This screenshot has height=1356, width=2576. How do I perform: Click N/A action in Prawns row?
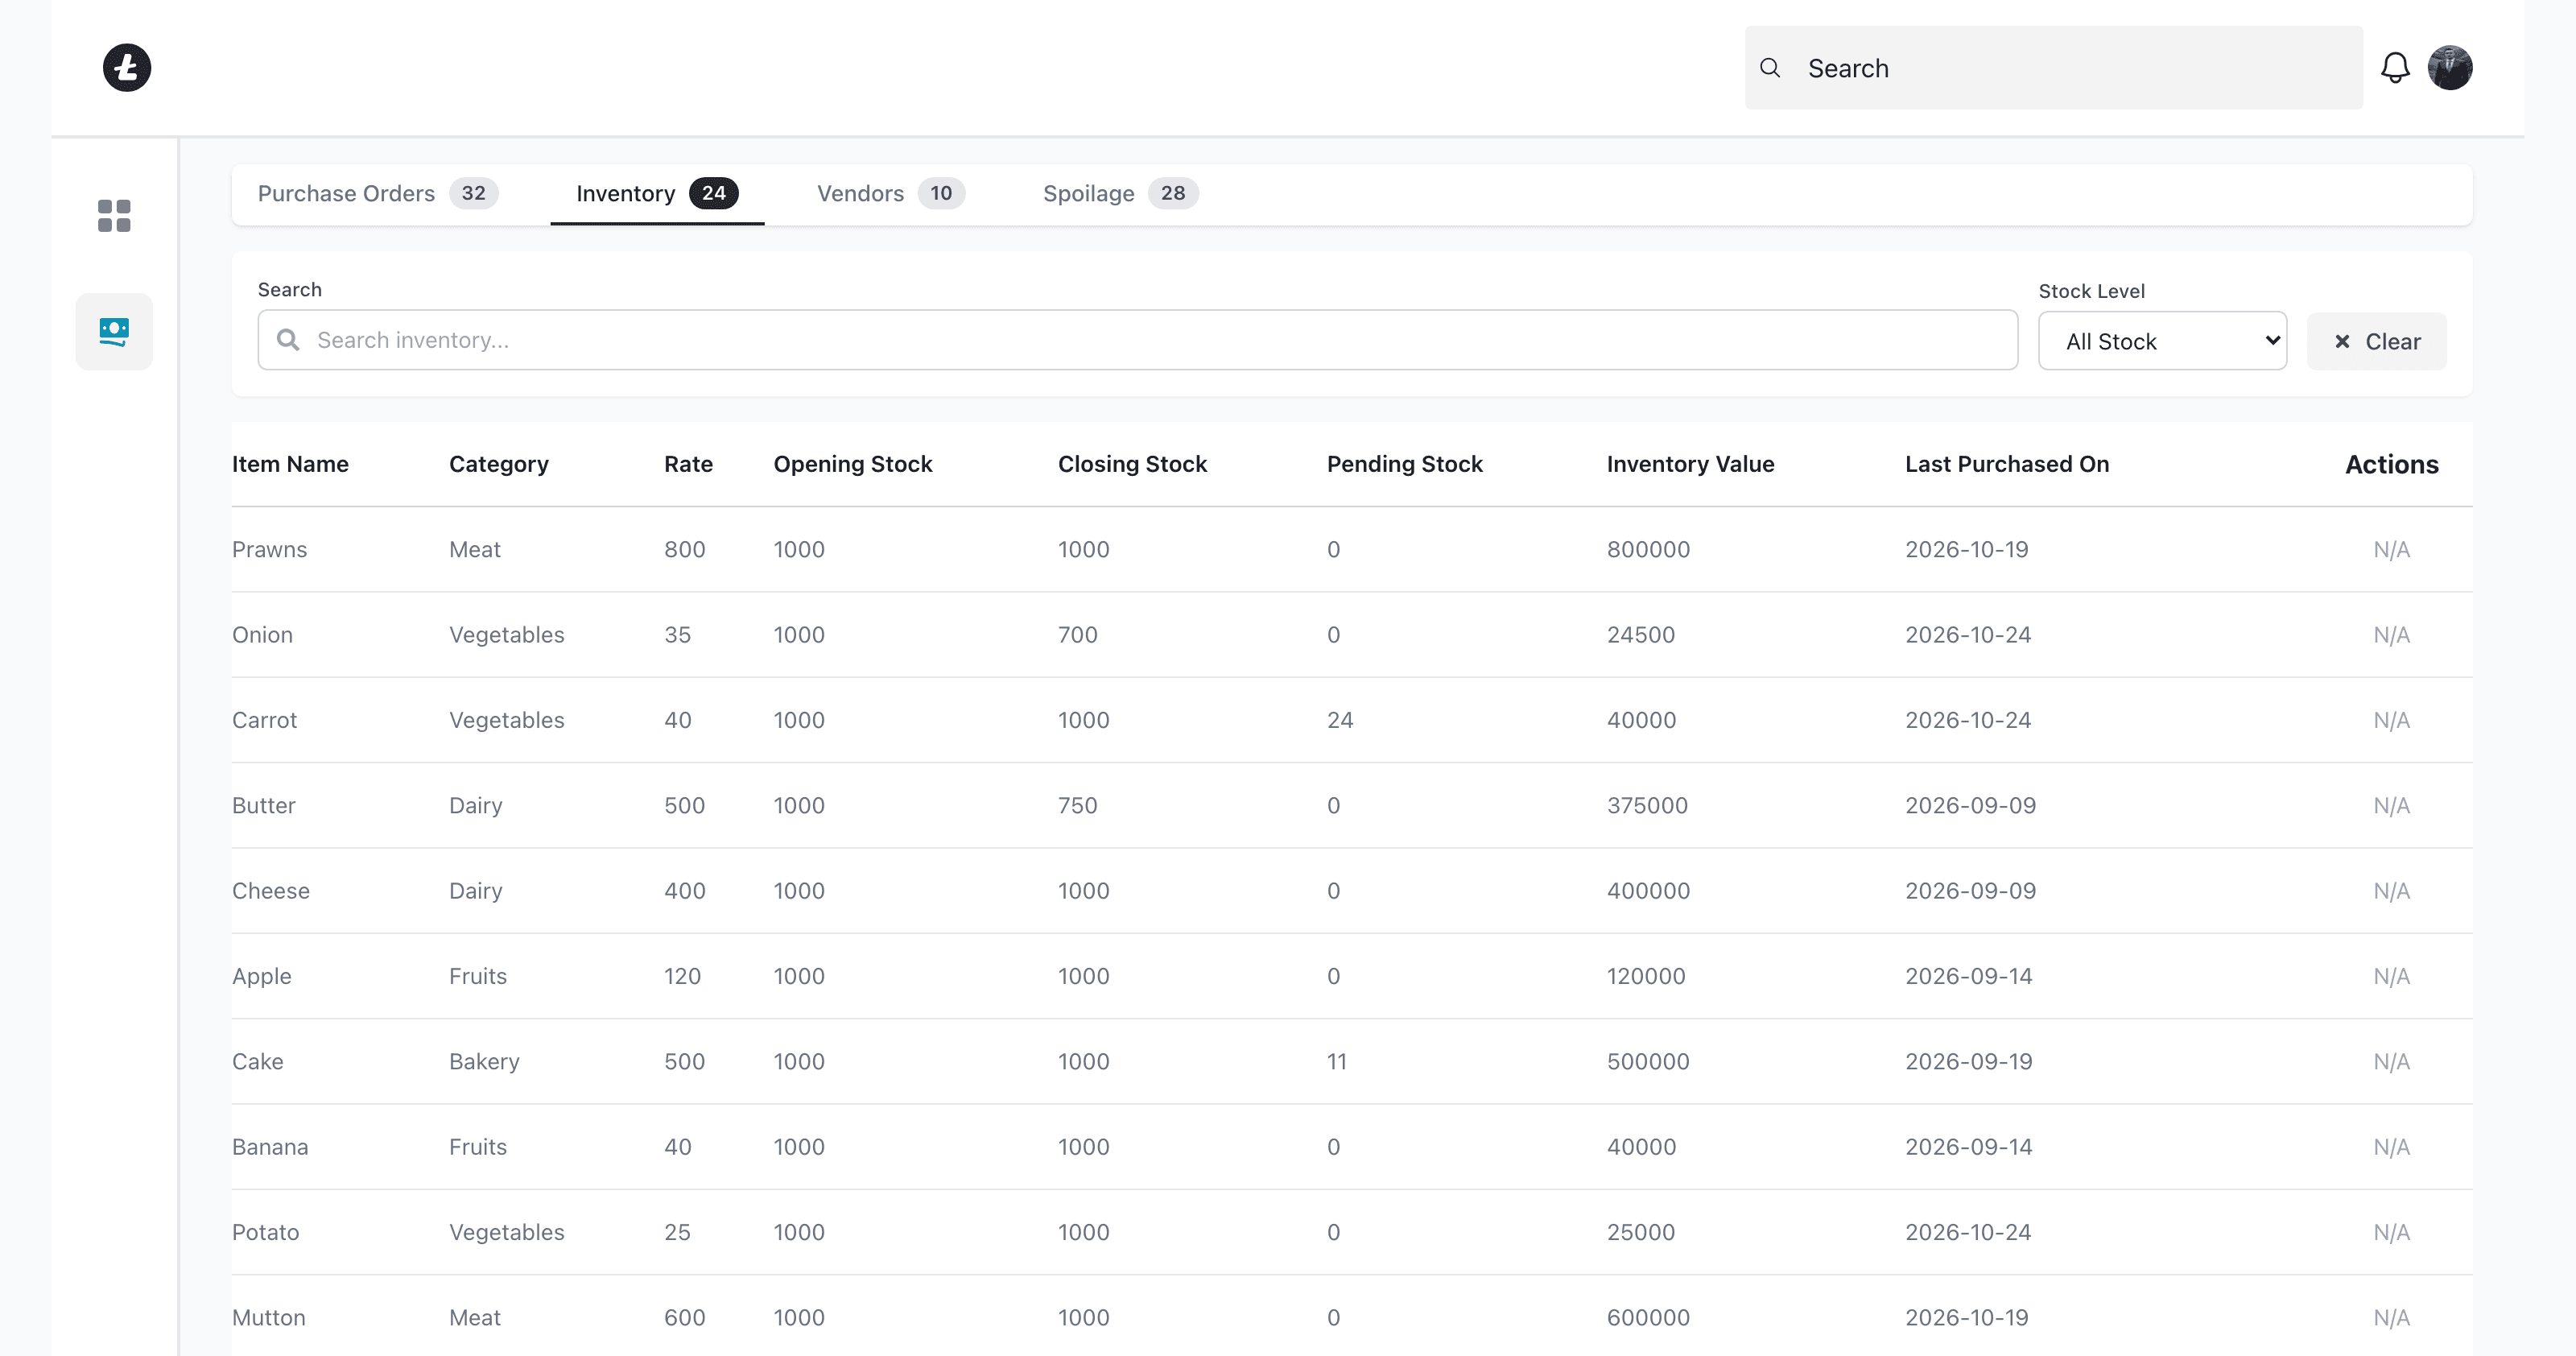click(x=2391, y=549)
